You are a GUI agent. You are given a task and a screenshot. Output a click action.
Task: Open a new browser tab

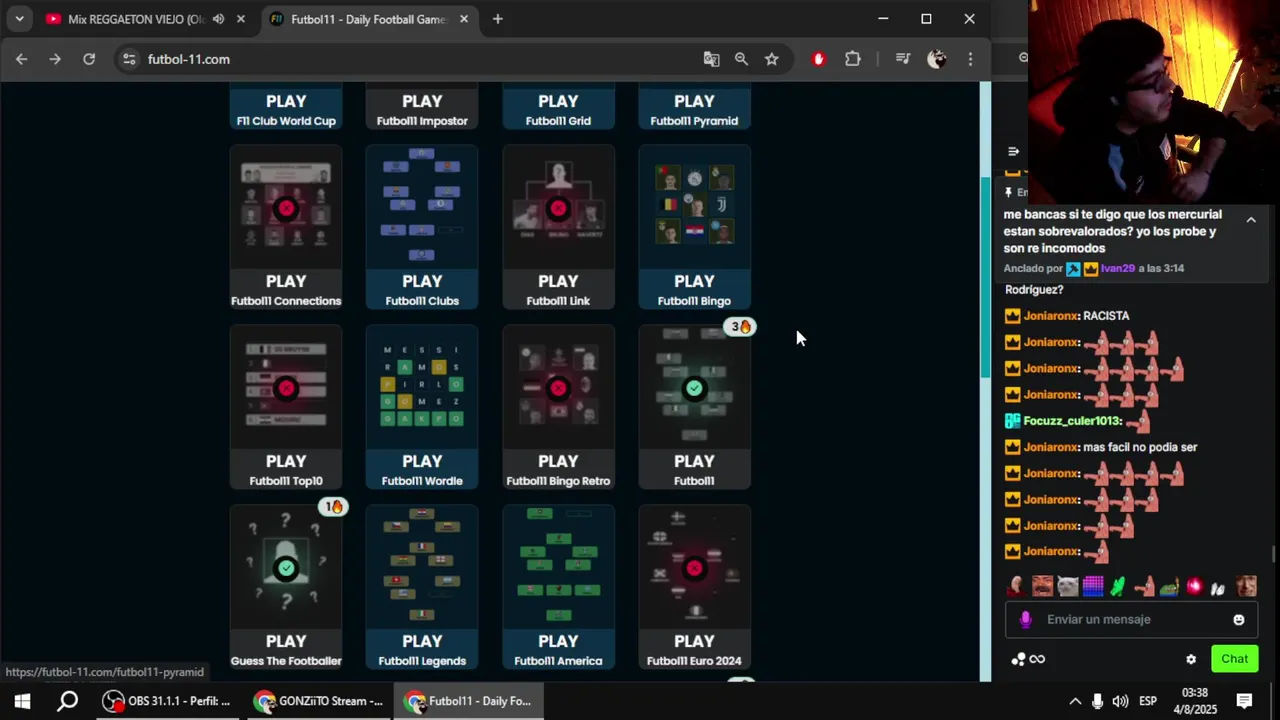[497, 19]
